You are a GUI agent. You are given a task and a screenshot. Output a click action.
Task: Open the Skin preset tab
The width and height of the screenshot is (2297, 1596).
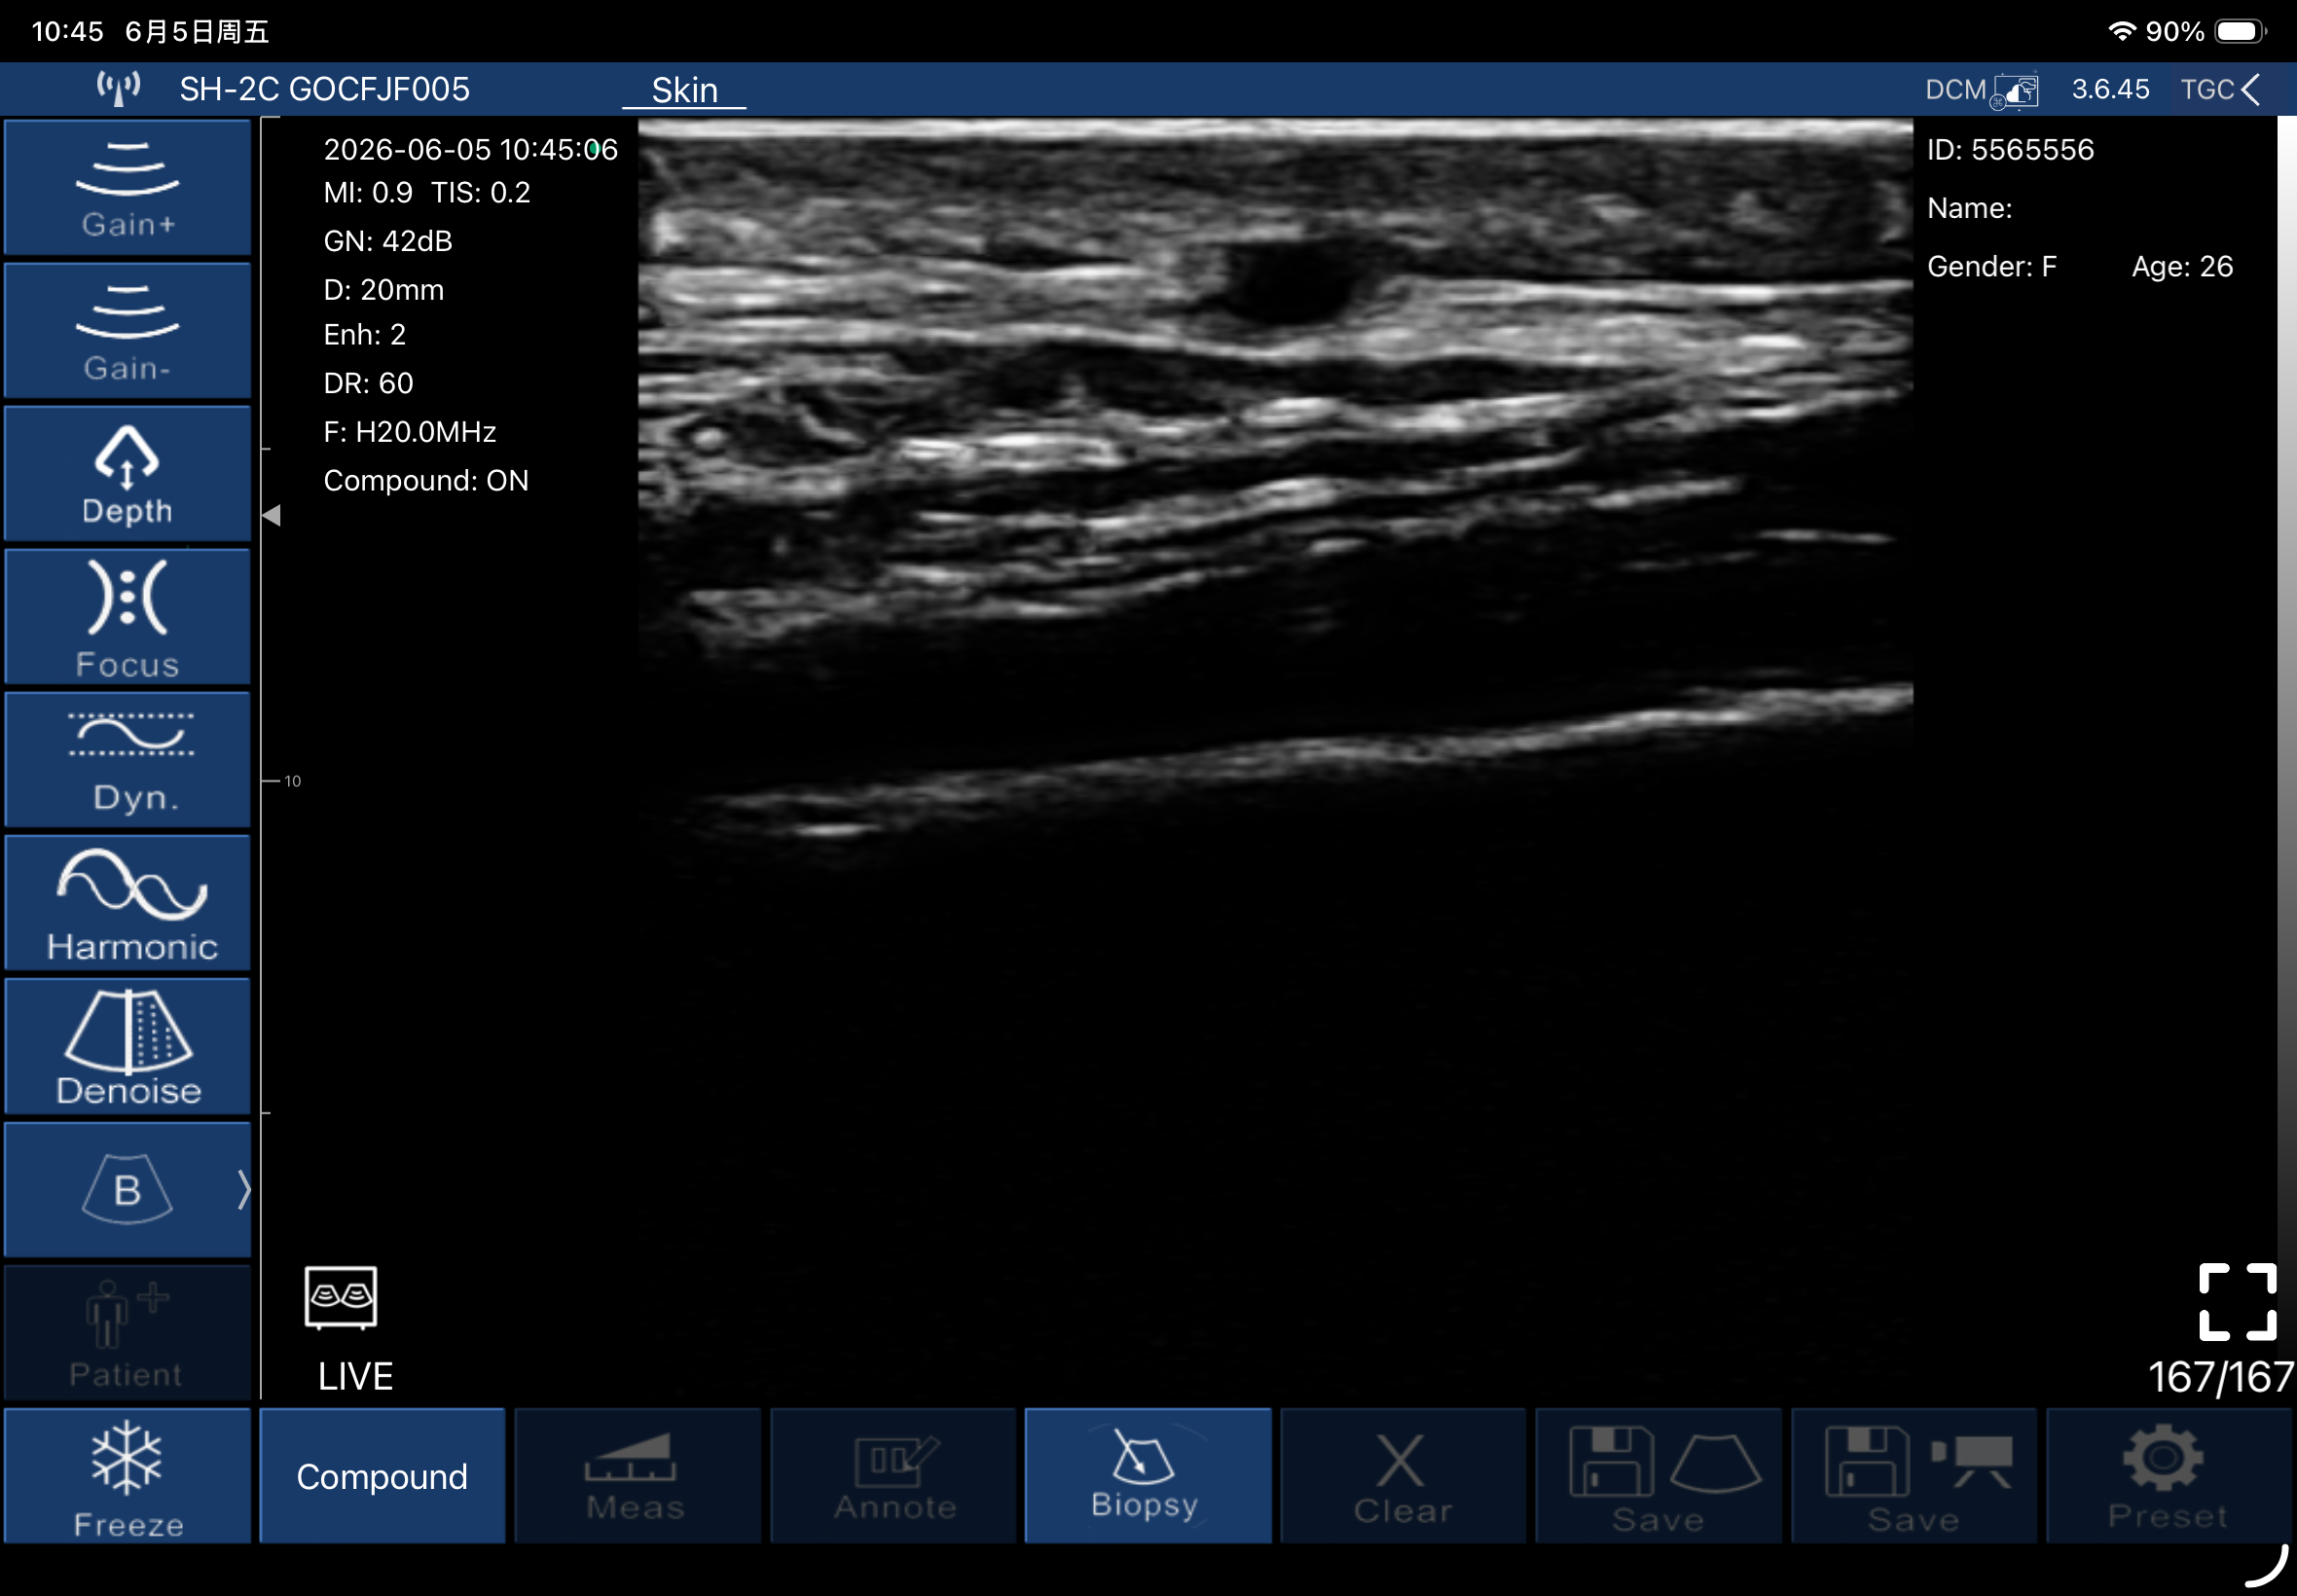(x=684, y=90)
